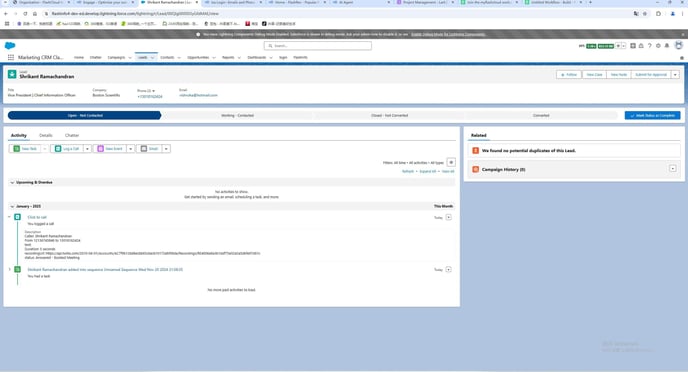Open dropdown arrow next to New Event
688x372 pixels.
click(x=130, y=149)
